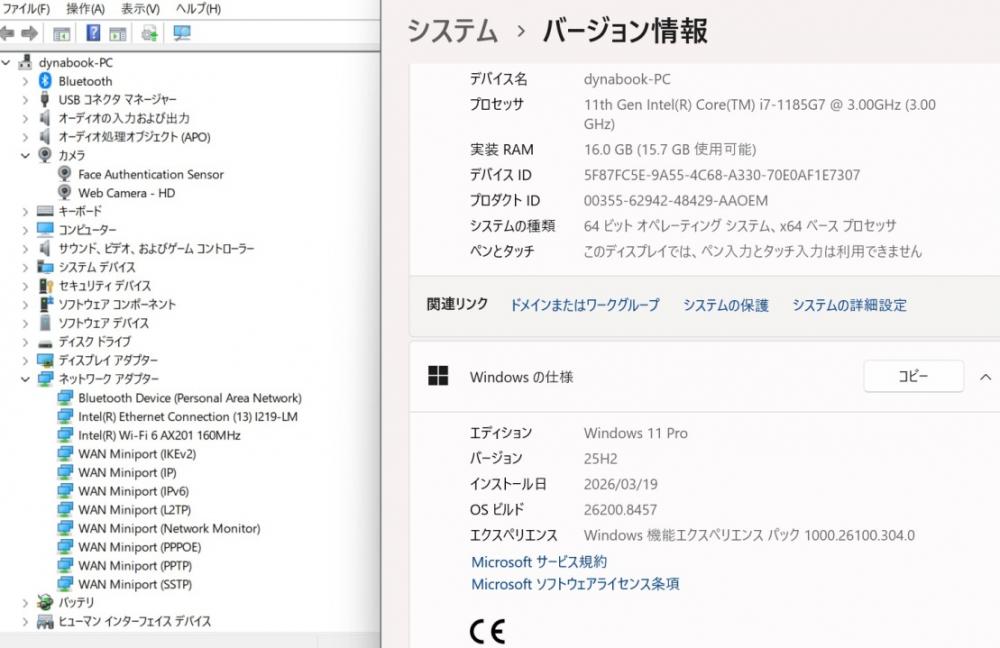The image size is (1000, 648).
Task: Select Web Camera - HD device
Action: 126,193
